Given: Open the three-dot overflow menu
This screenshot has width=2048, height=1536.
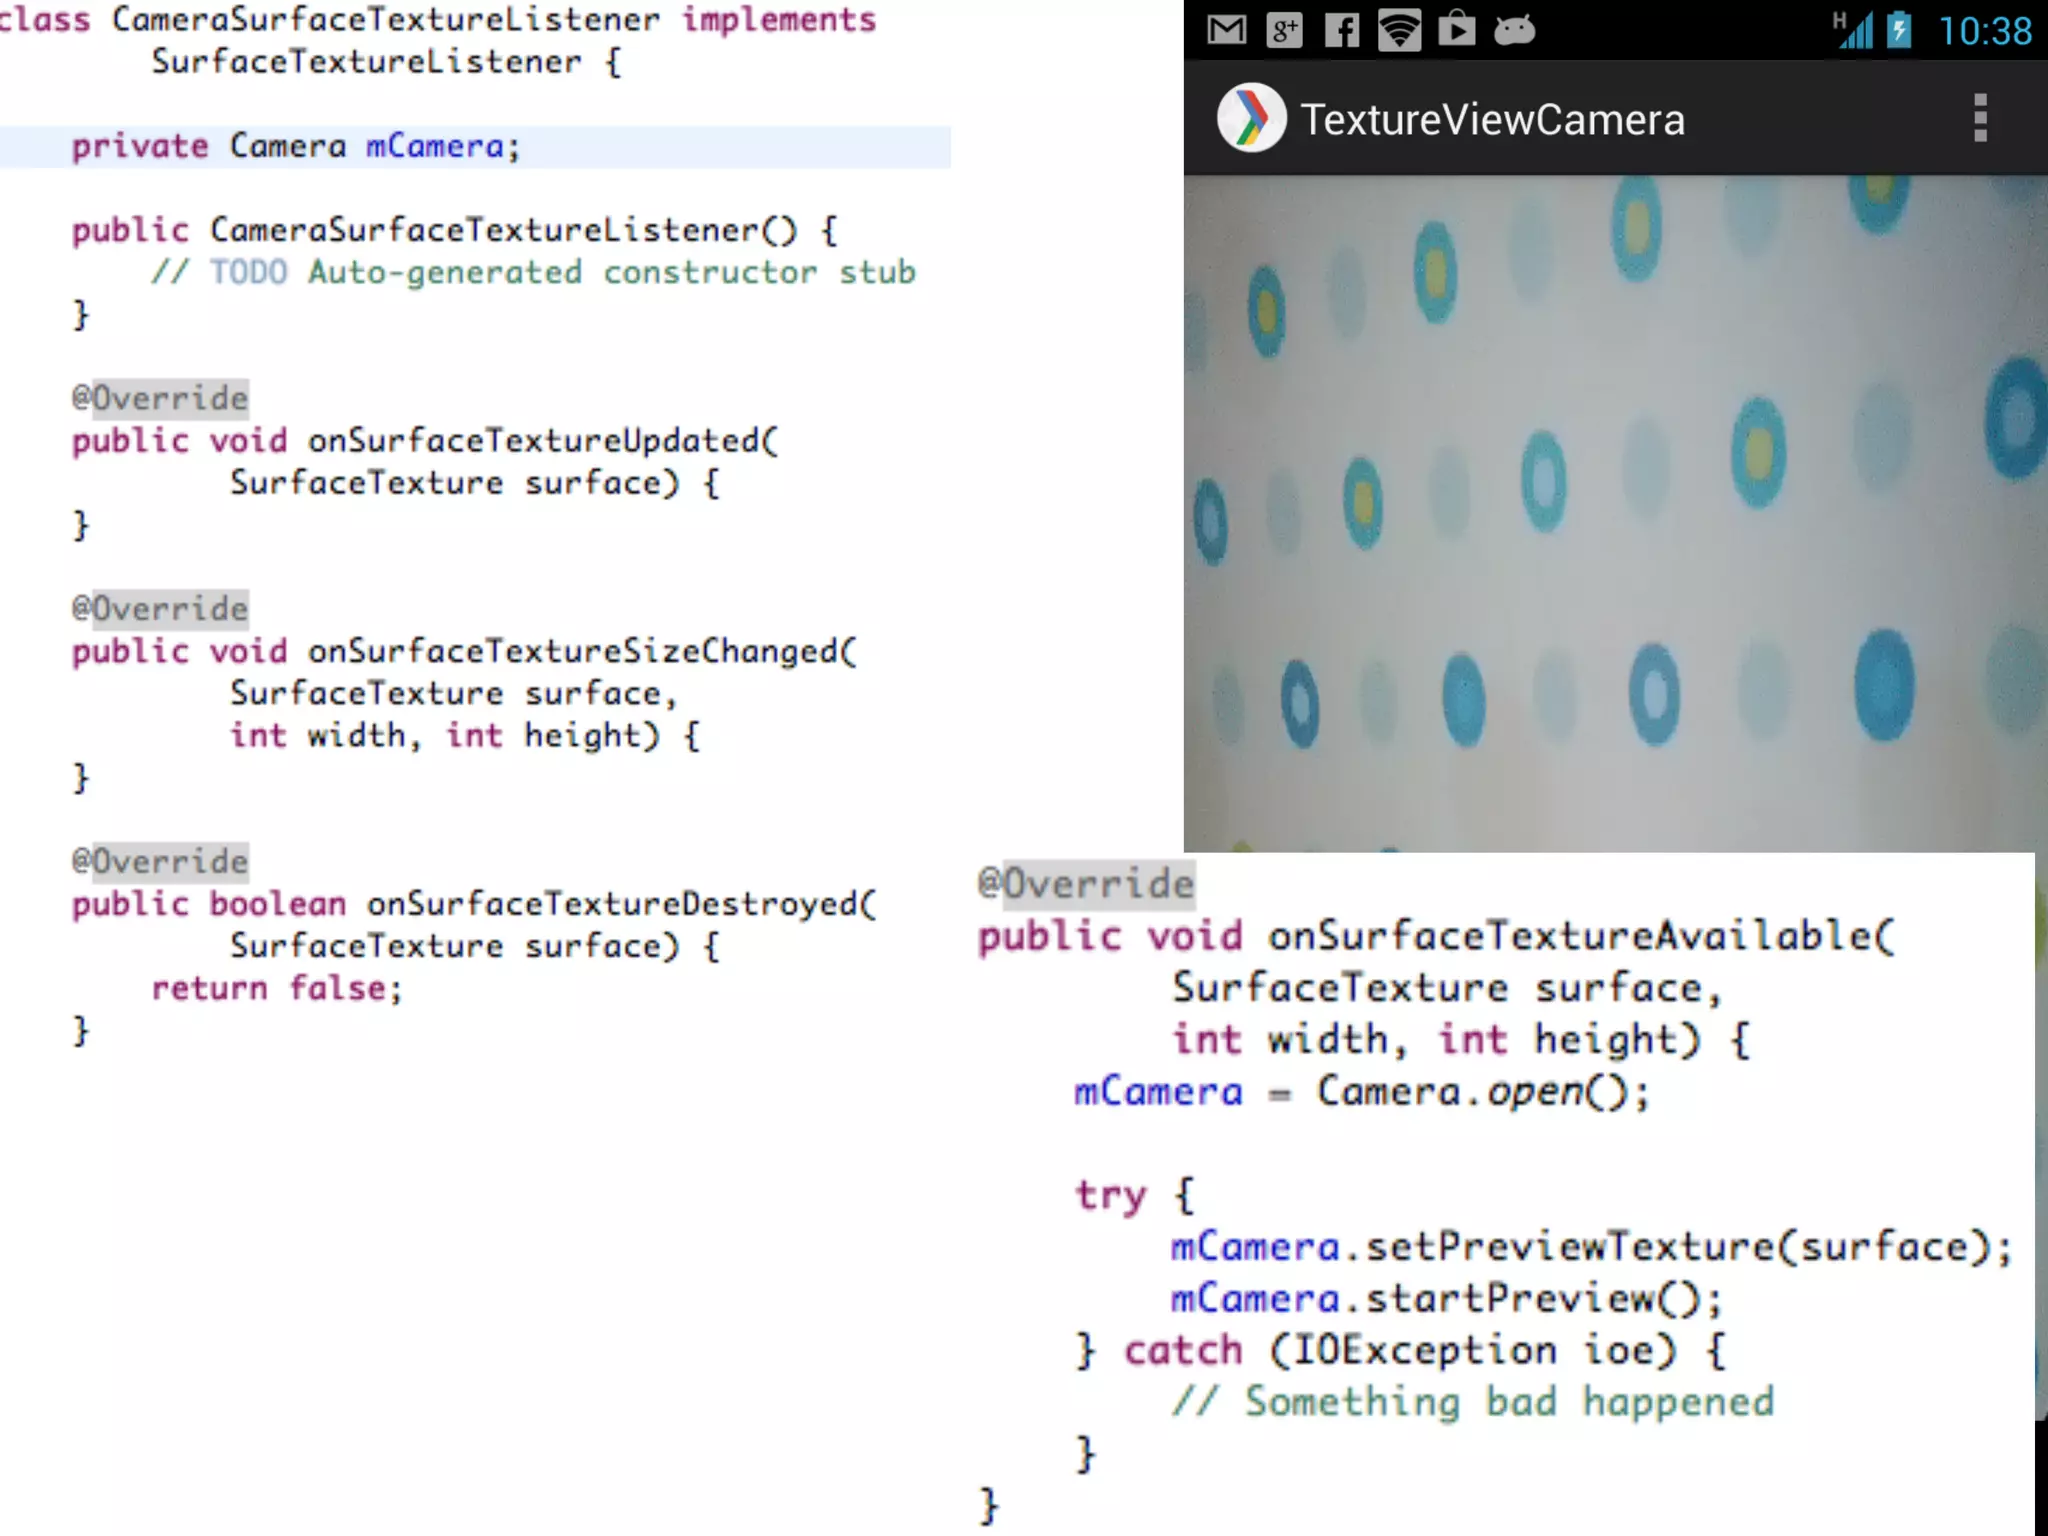Looking at the screenshot, I should (x=1979, y=118).
